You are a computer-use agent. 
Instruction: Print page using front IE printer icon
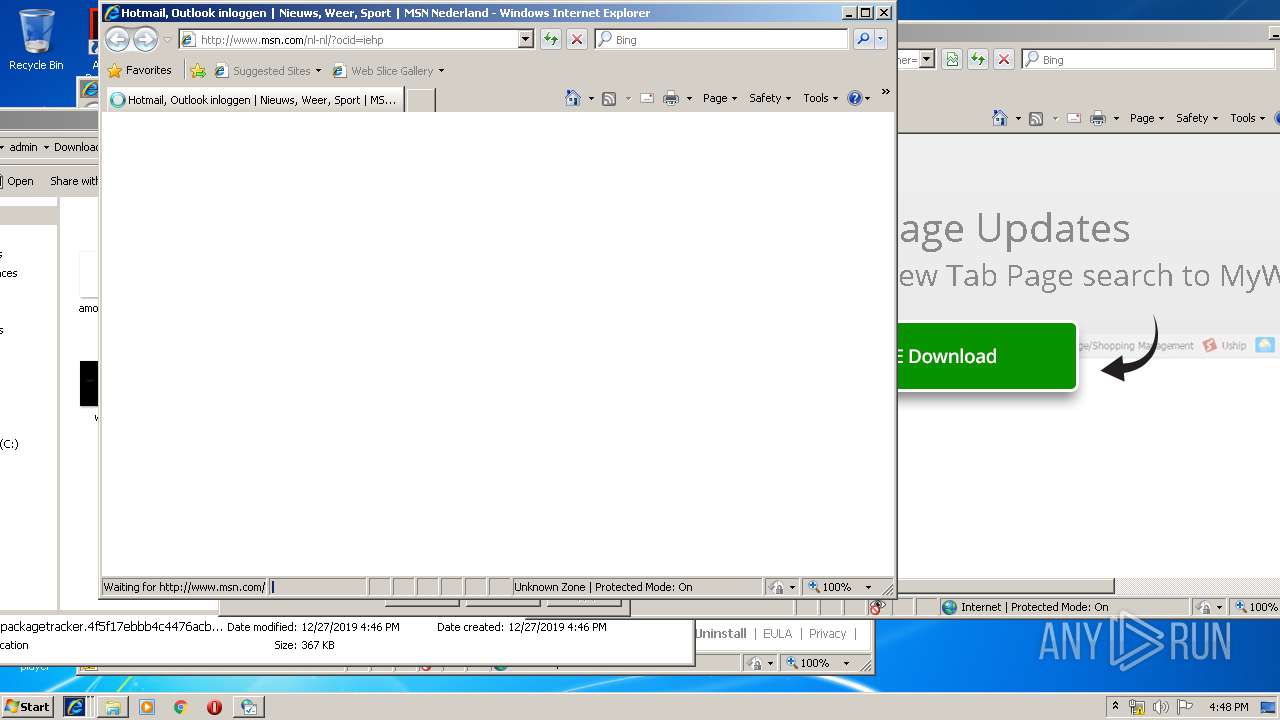coord(671,98)
